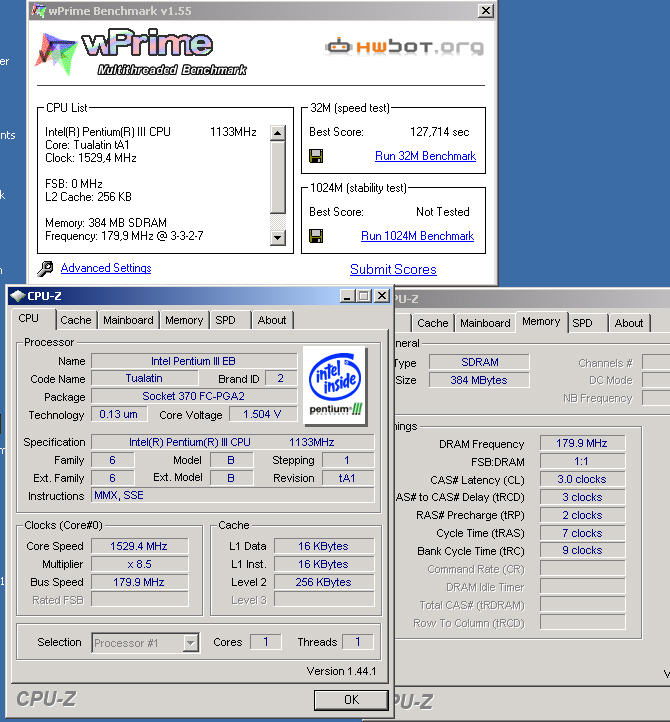
Task: Click DRAM Frequency value 179.9 MHz
Action: tap(582, 443)
